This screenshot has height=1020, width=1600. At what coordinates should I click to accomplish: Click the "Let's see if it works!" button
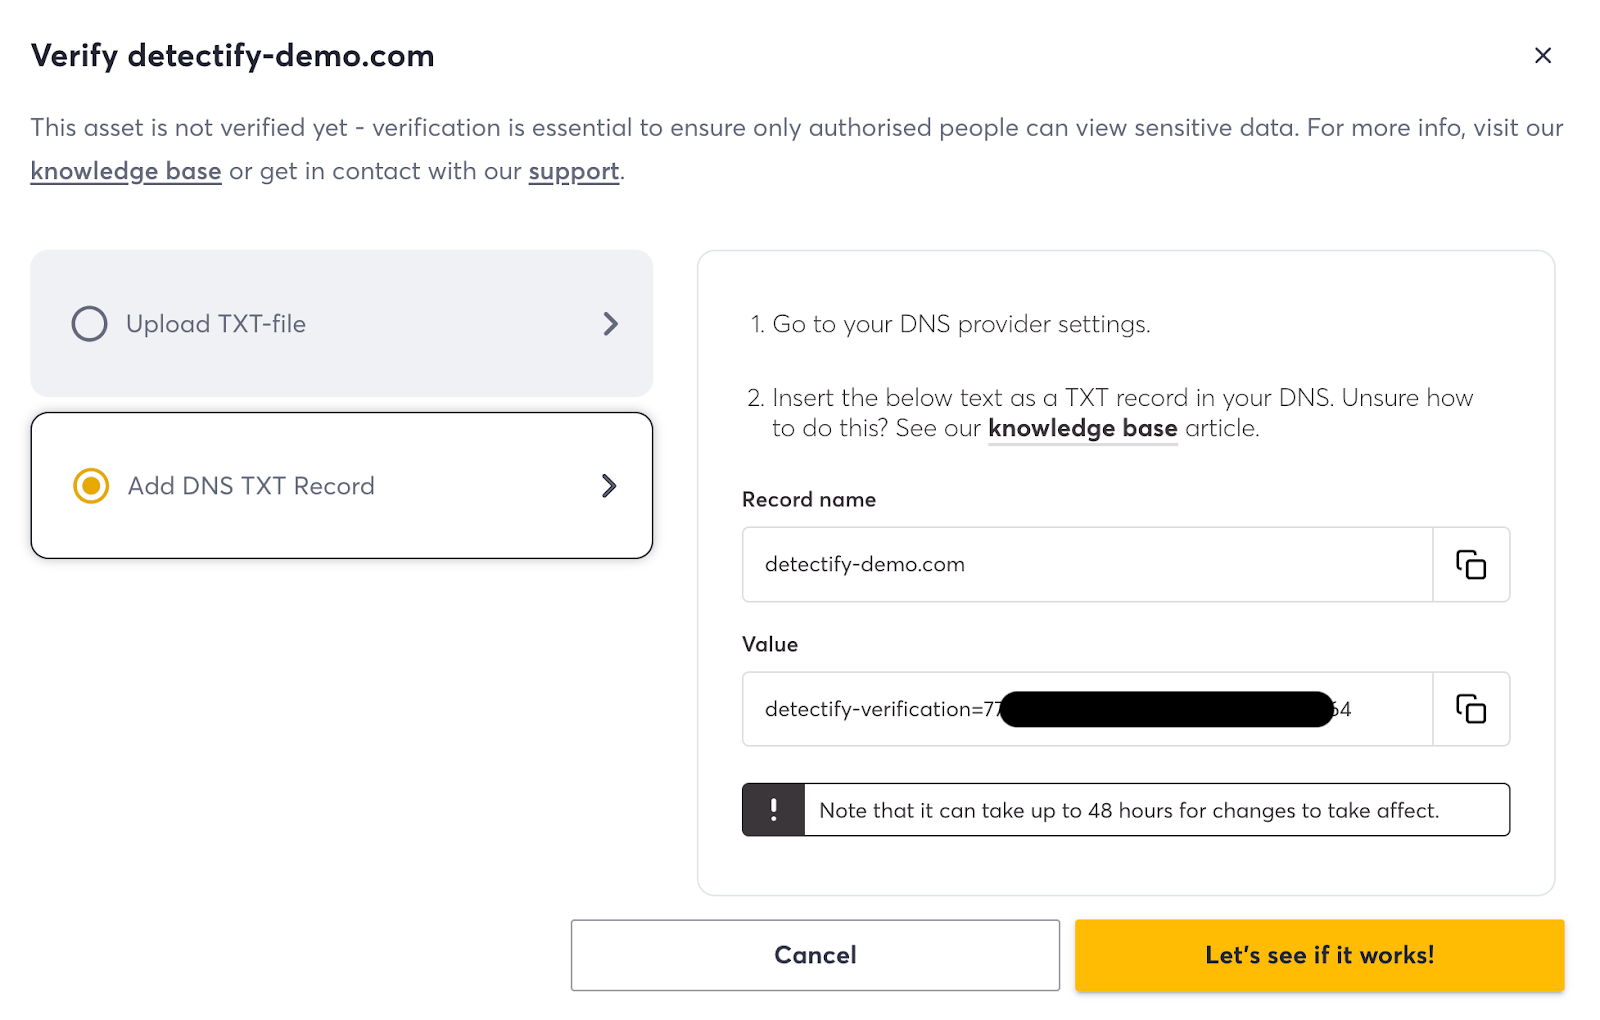click(x=1319, y=955)
